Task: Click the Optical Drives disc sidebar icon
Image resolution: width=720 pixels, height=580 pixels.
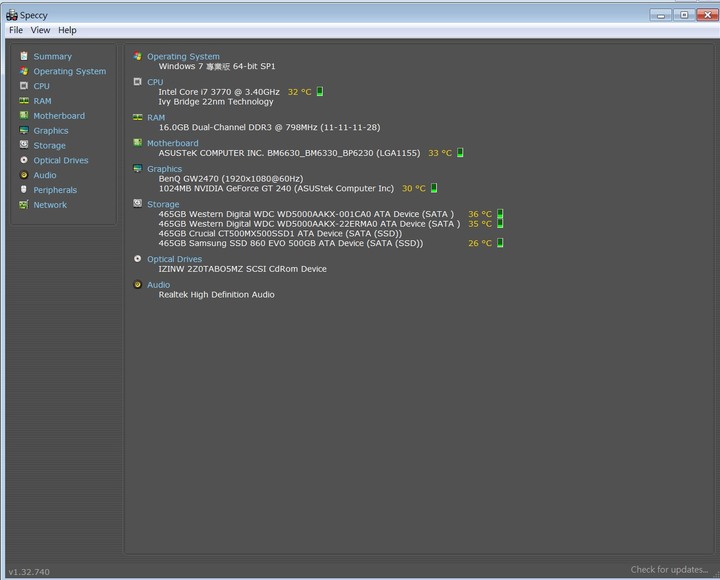Action: point(24,160)
